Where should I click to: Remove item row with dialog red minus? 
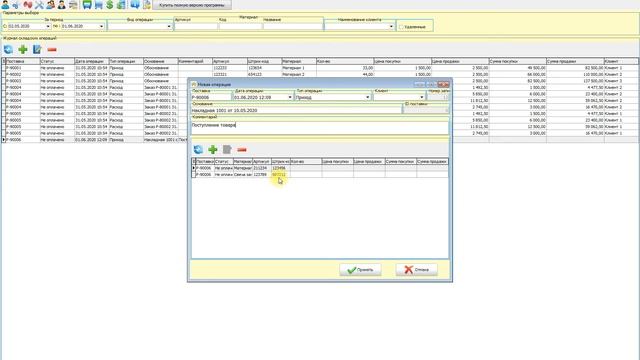point(242,150)
